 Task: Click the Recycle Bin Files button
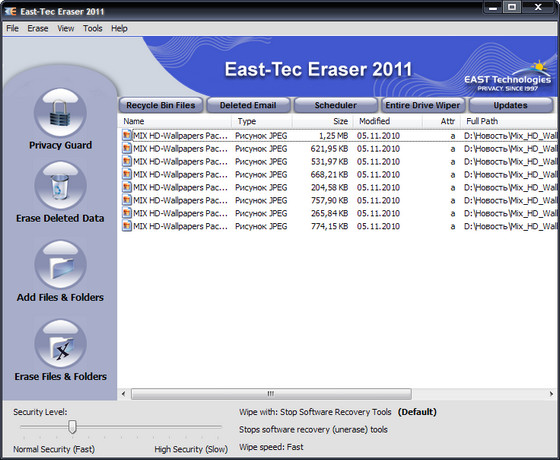click(x=161, y=105)
